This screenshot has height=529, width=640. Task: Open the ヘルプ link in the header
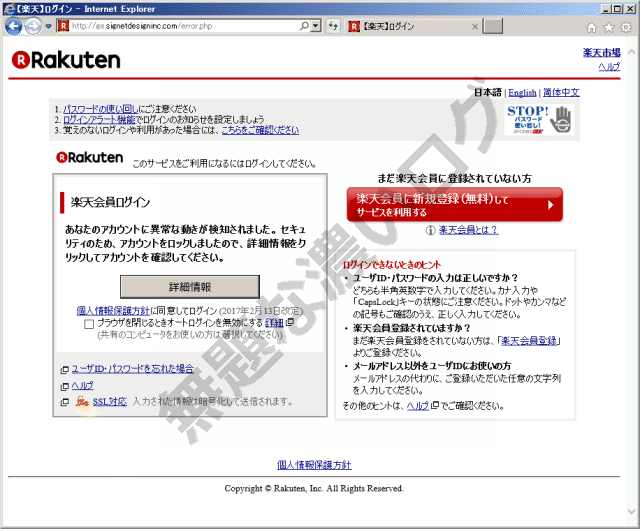[x=609, y=66]
